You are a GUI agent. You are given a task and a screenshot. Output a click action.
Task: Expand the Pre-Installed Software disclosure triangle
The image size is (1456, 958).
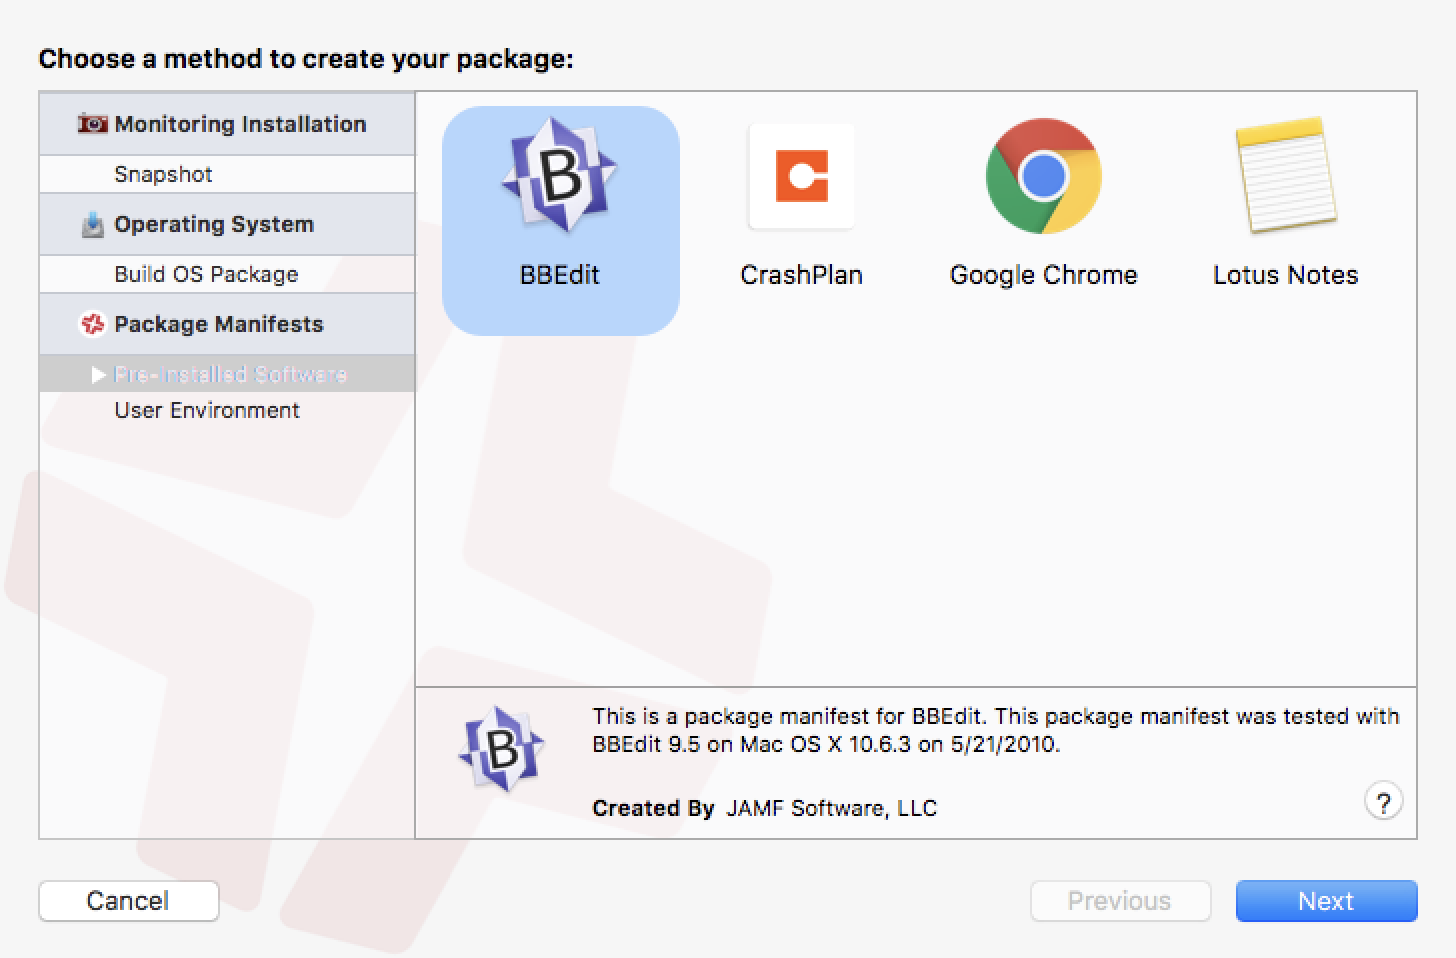[x=98, y=374]
